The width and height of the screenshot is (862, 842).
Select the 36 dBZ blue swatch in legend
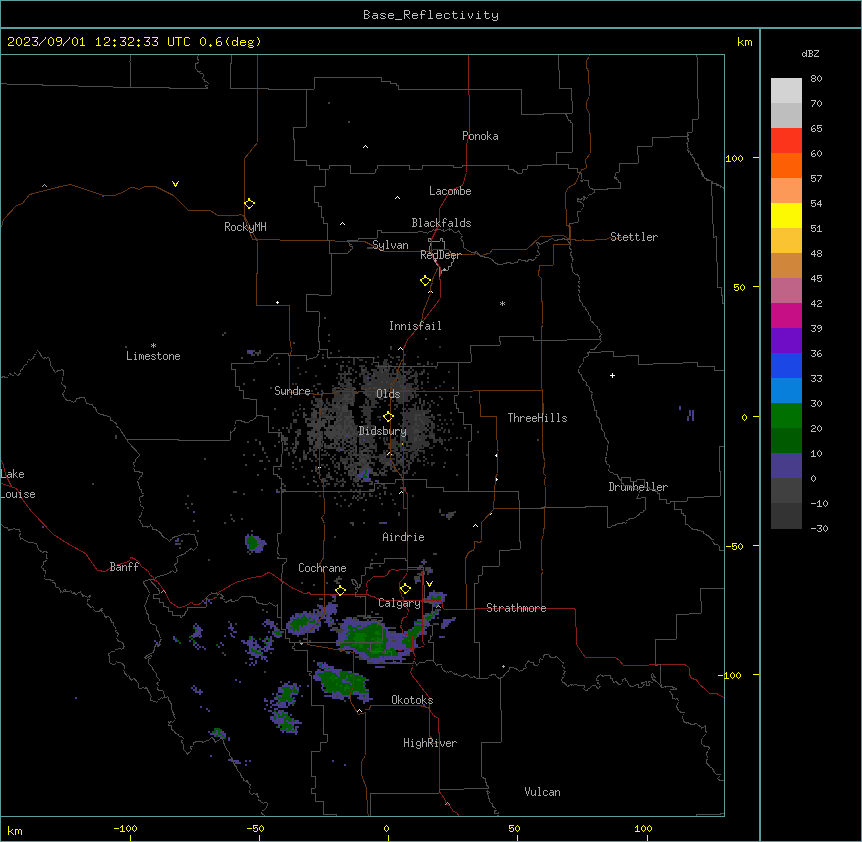pos(786,365)
